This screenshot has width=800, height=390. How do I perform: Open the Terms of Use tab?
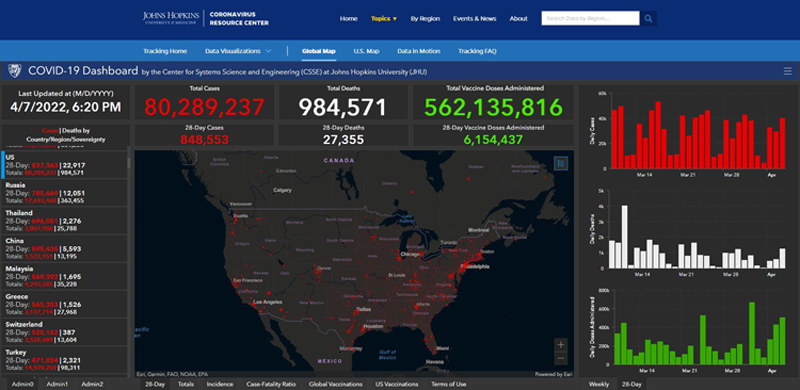(x=448, y=384)
